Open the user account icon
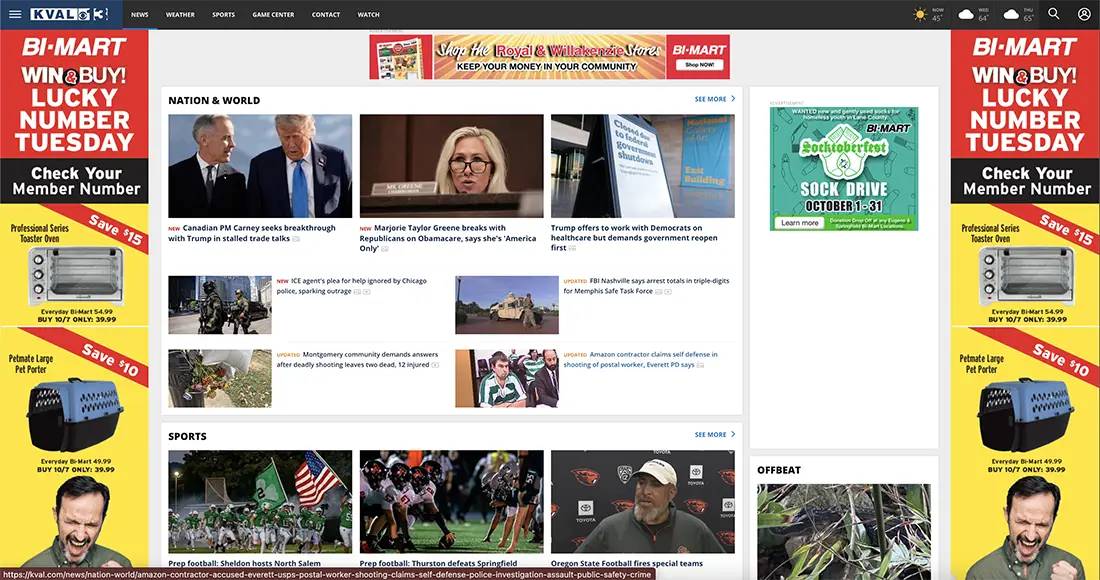1100x580 pixels. click(1084, 14)
